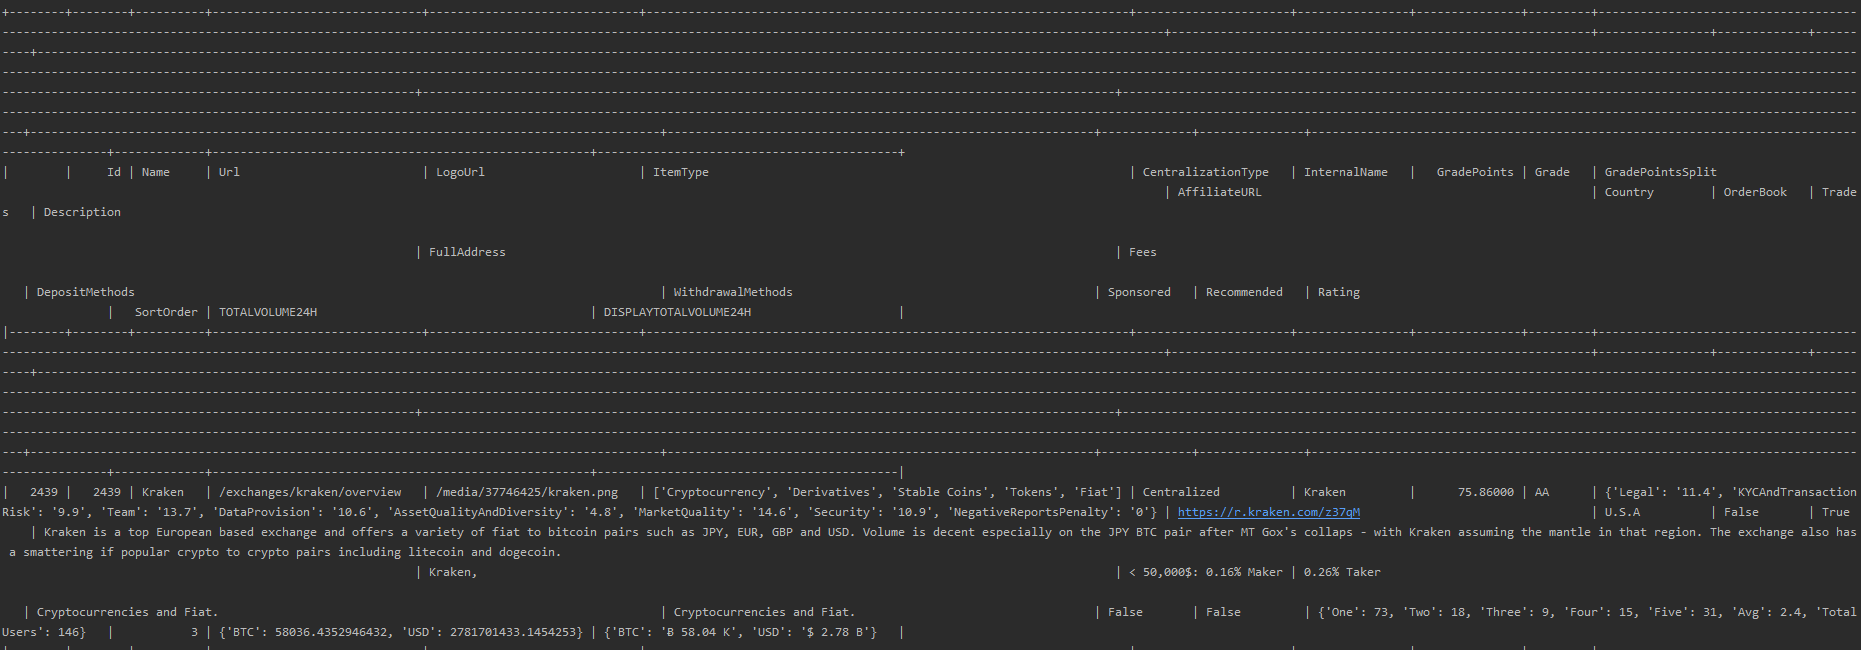The width and height of the screenshot is (1861, 650).
Task: Click the Description column header
Action: click(x=82, y=212)
